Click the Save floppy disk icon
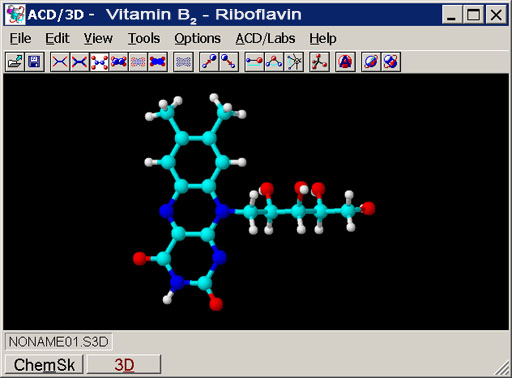 [x=34, y=62]
